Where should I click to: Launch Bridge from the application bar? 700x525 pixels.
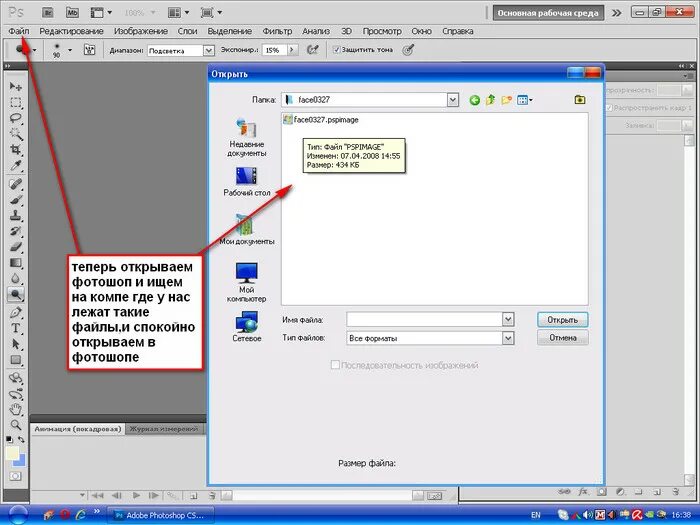click(48, 12)
